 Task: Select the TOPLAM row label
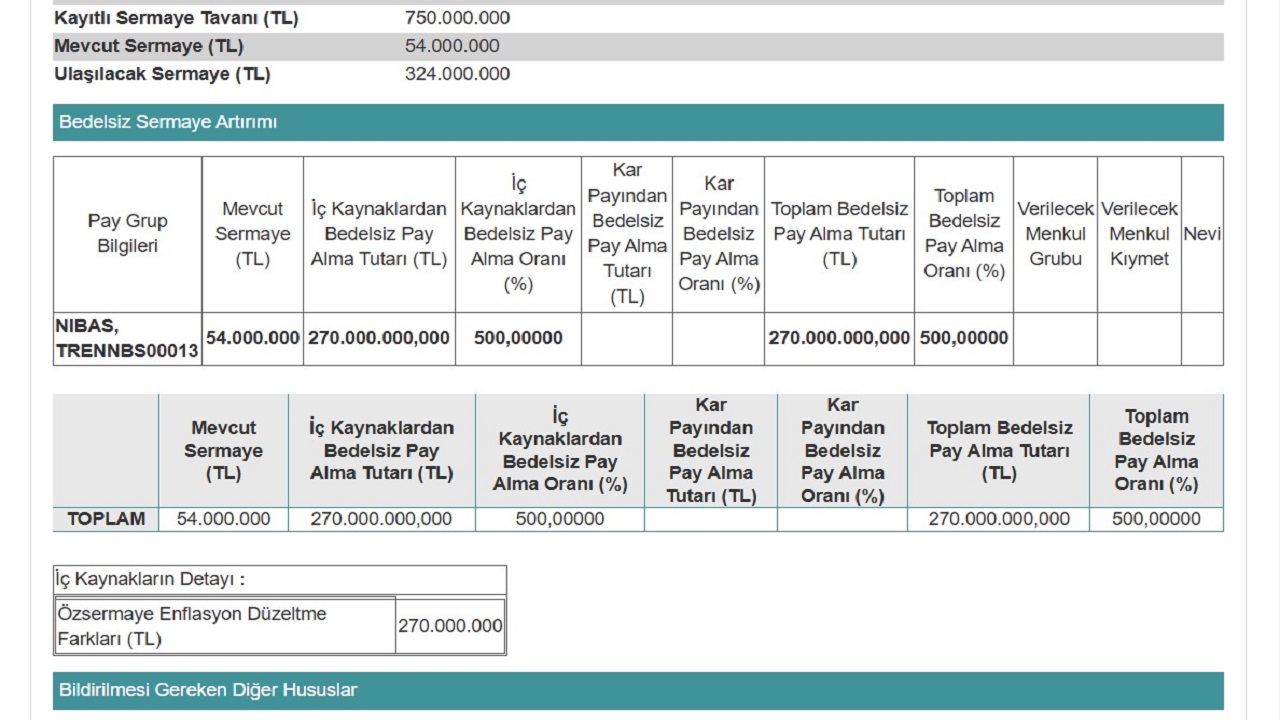click(106, 519)
